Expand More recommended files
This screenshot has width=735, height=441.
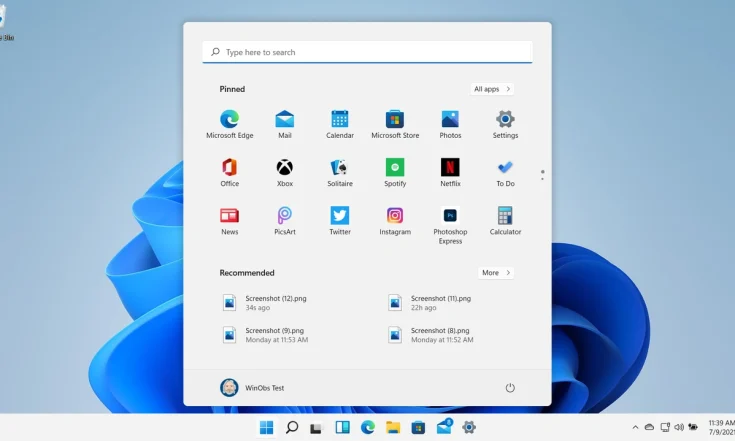click(x=495, y=272)
